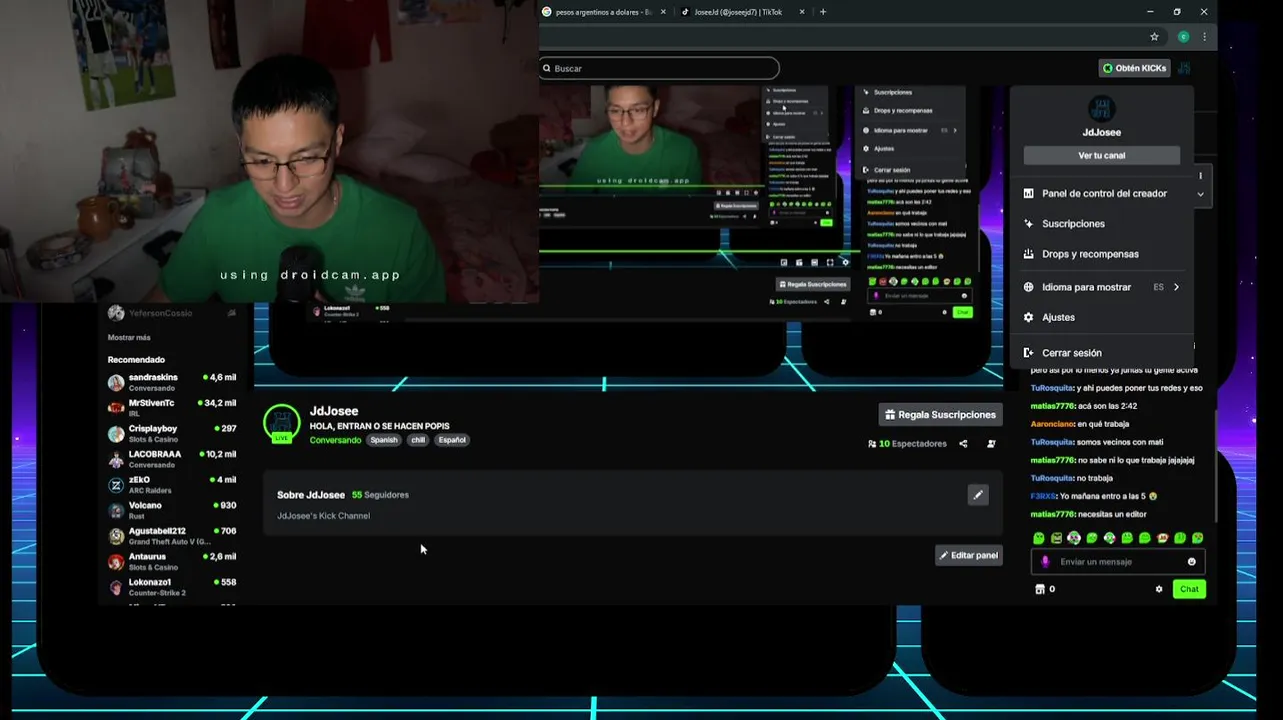Open LACOBRAAA recommended channel
This screenshot has height=720, width=1283.
pyautogui.click(x=172, y=459)
